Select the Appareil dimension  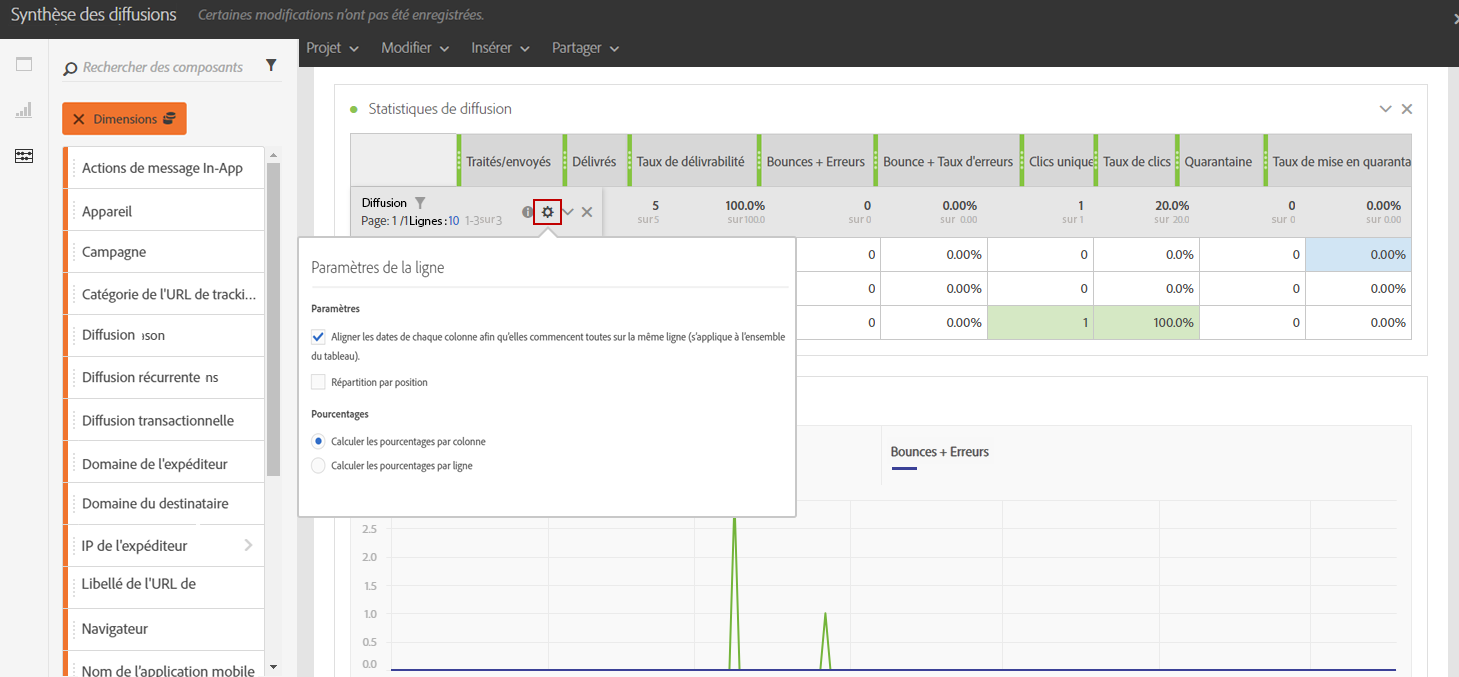[x=163, y=211]
